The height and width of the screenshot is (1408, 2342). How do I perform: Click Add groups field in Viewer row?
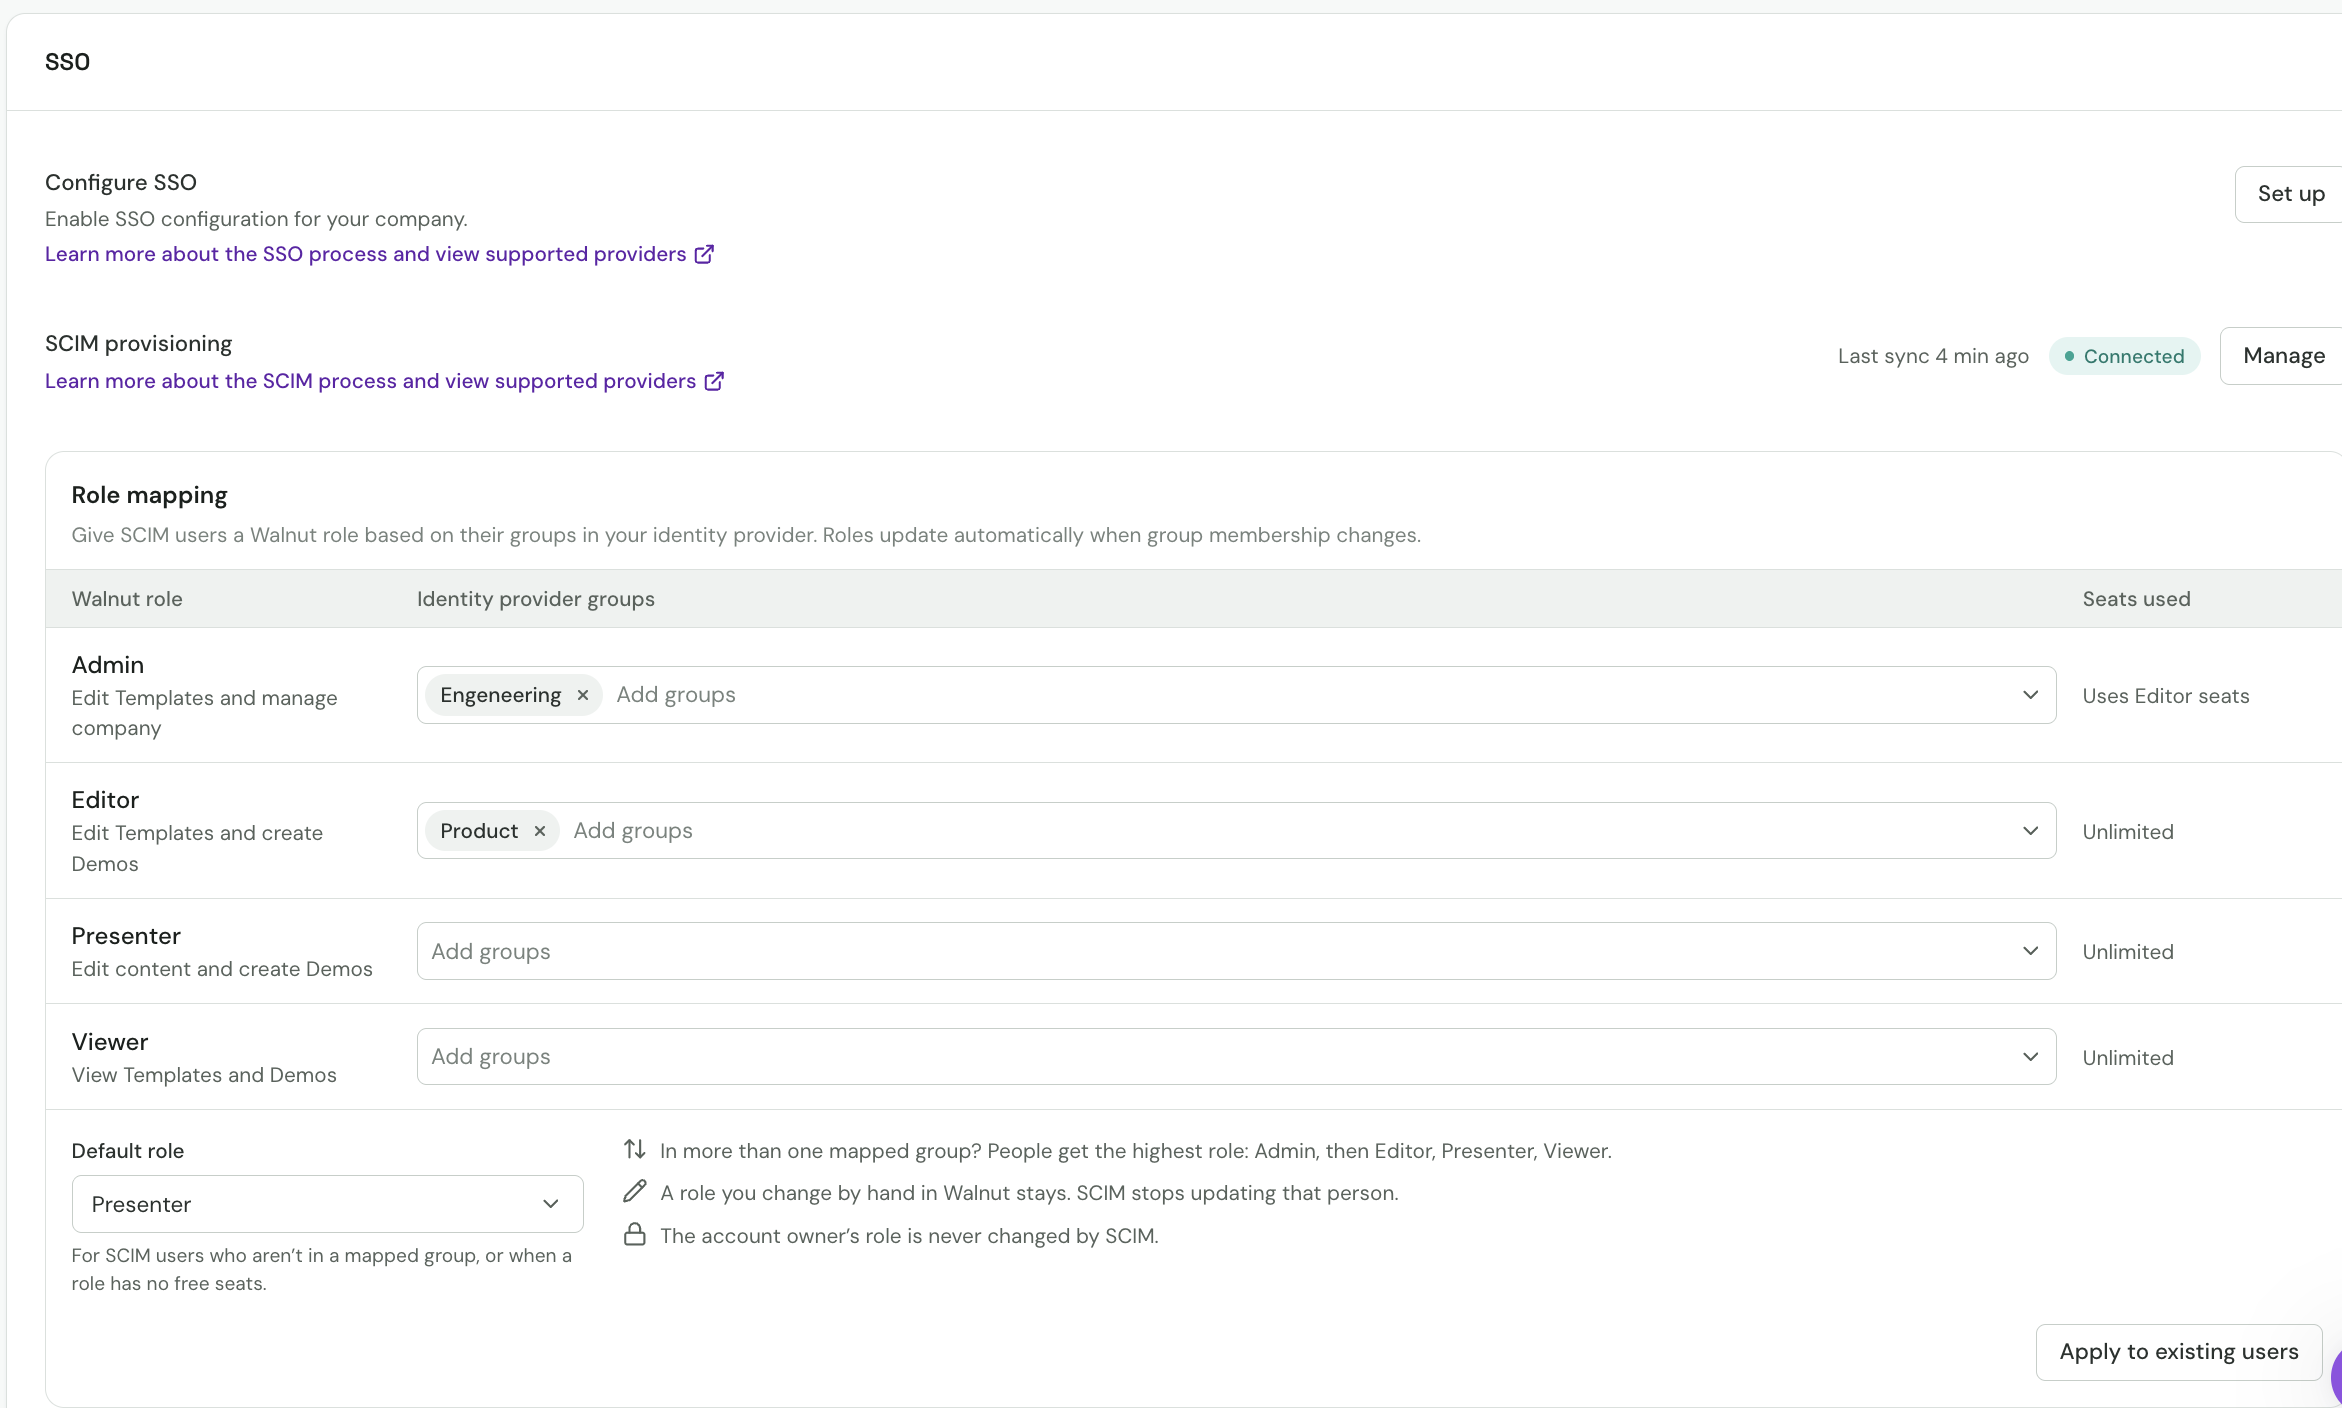point(1236,1057)
